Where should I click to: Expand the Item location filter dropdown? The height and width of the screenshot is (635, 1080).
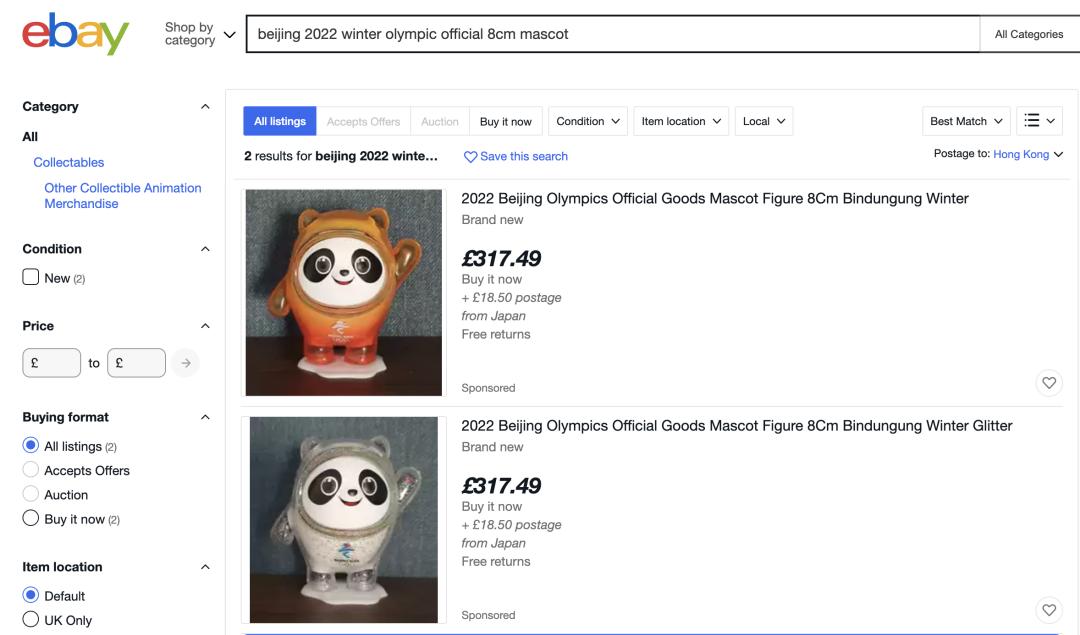point(681,121)
